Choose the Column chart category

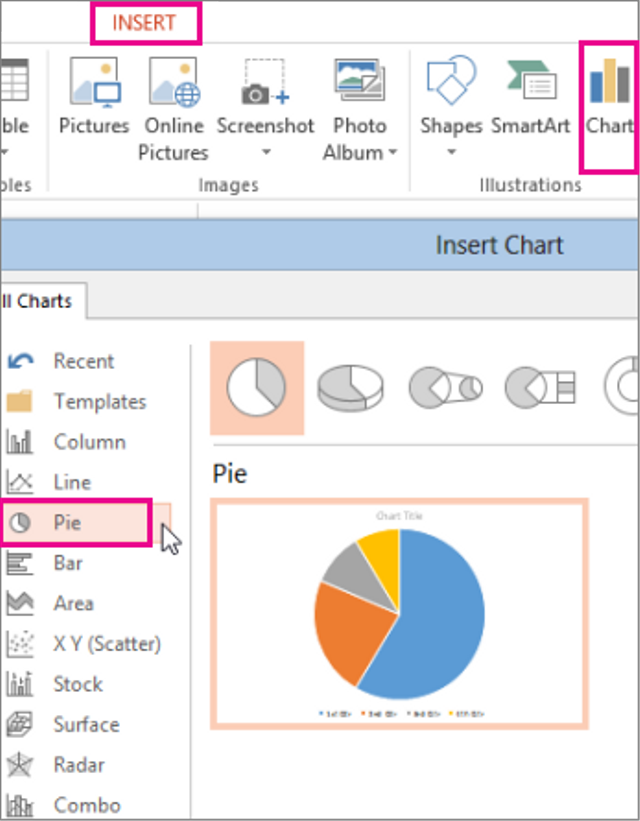tap(89, 442)
